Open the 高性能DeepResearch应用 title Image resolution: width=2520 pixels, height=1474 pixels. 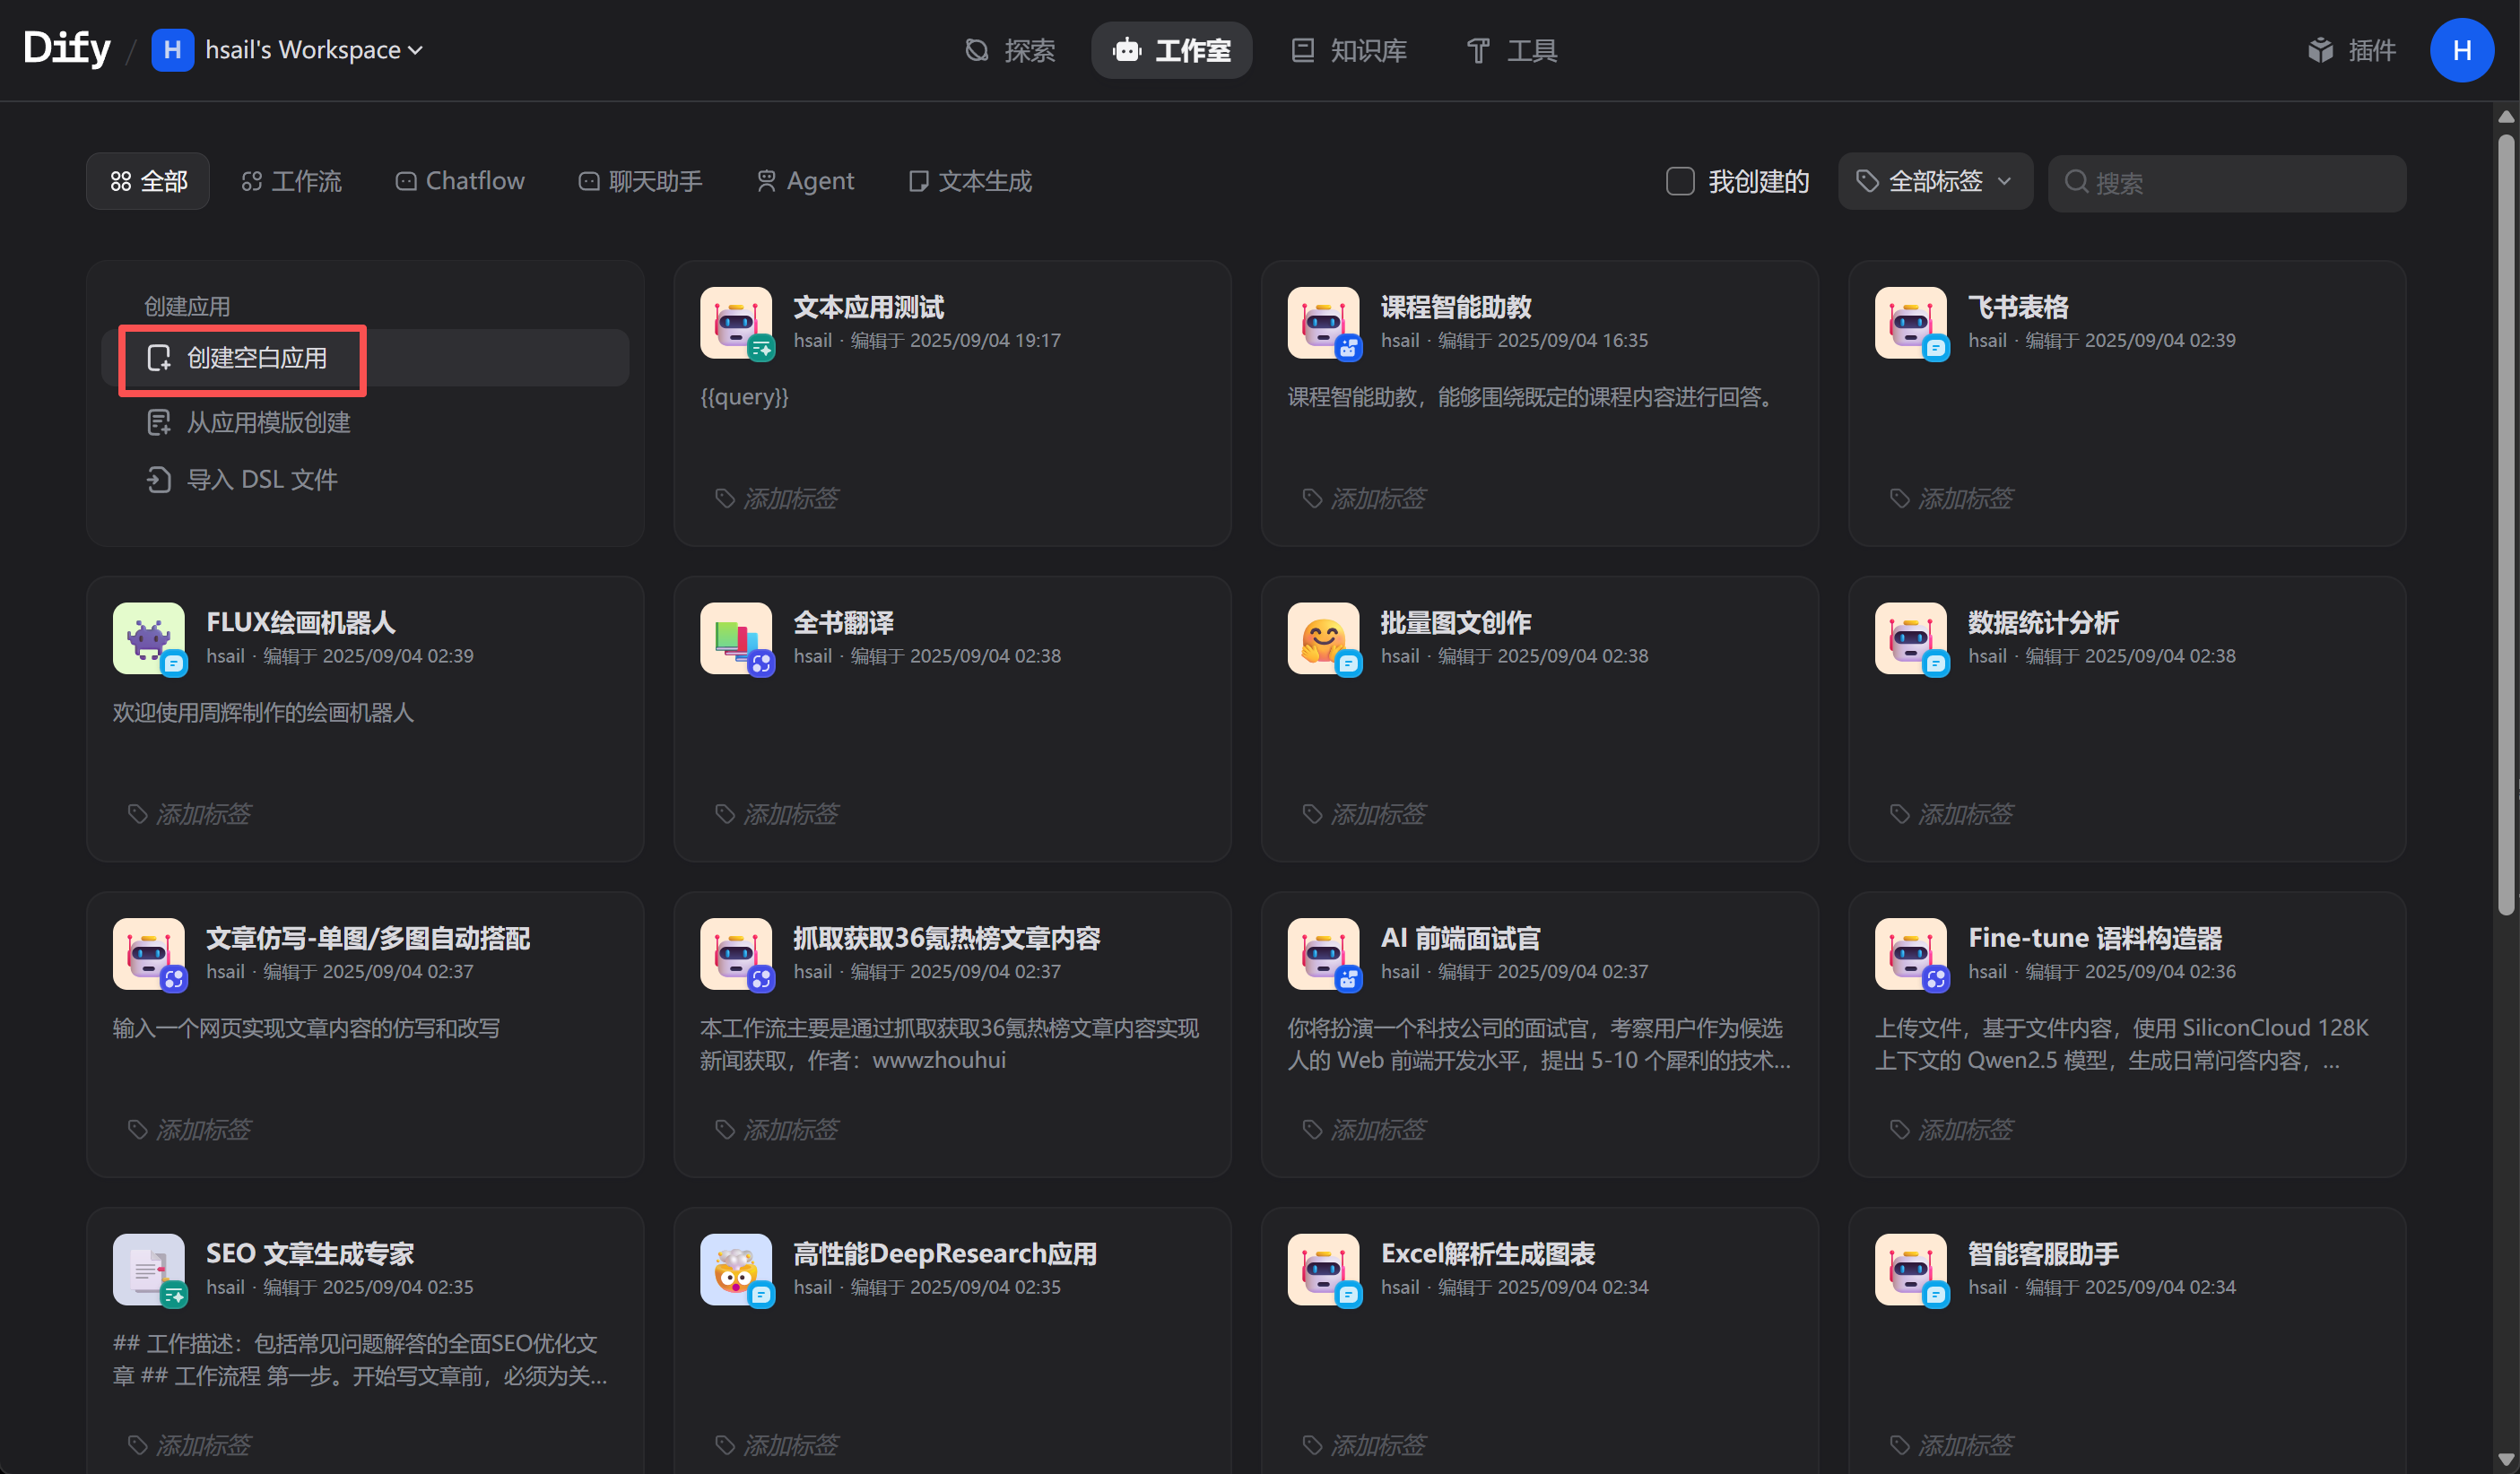tap(945, 1253)
